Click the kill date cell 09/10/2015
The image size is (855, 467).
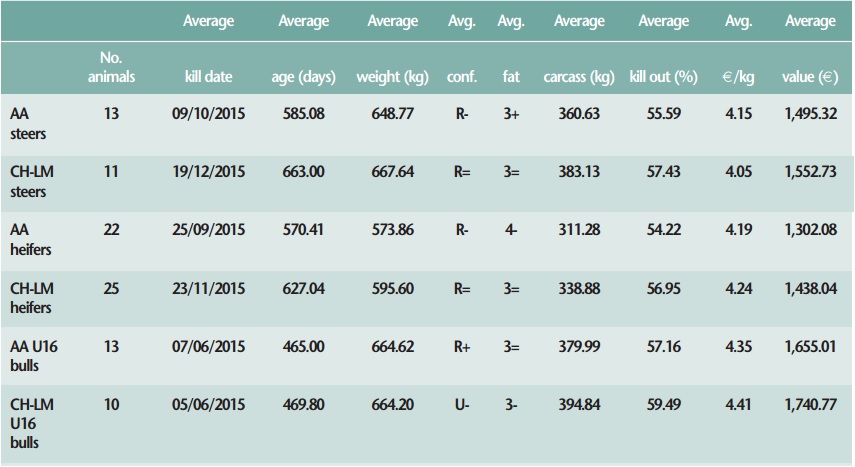(208, 114)
